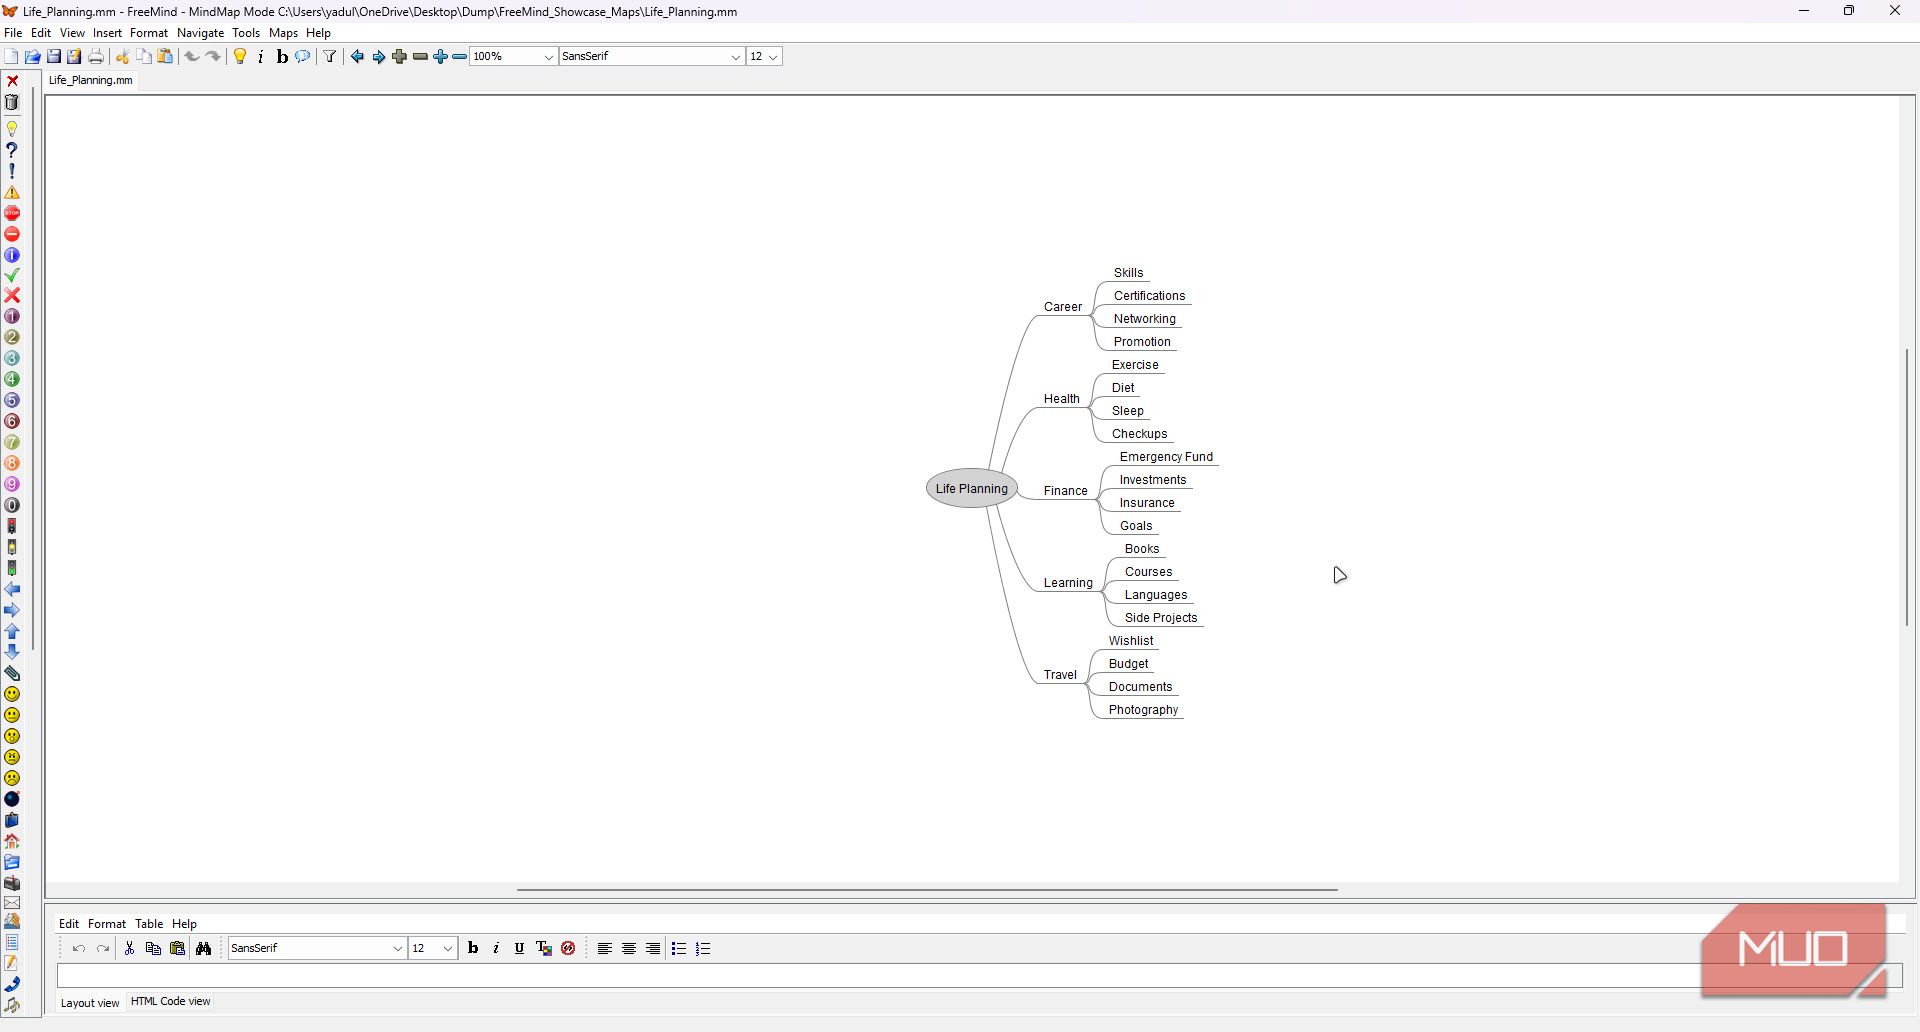Add new child node with lightbulb icon
This screenshot has height=1032, width=1920.
[240, 57]
